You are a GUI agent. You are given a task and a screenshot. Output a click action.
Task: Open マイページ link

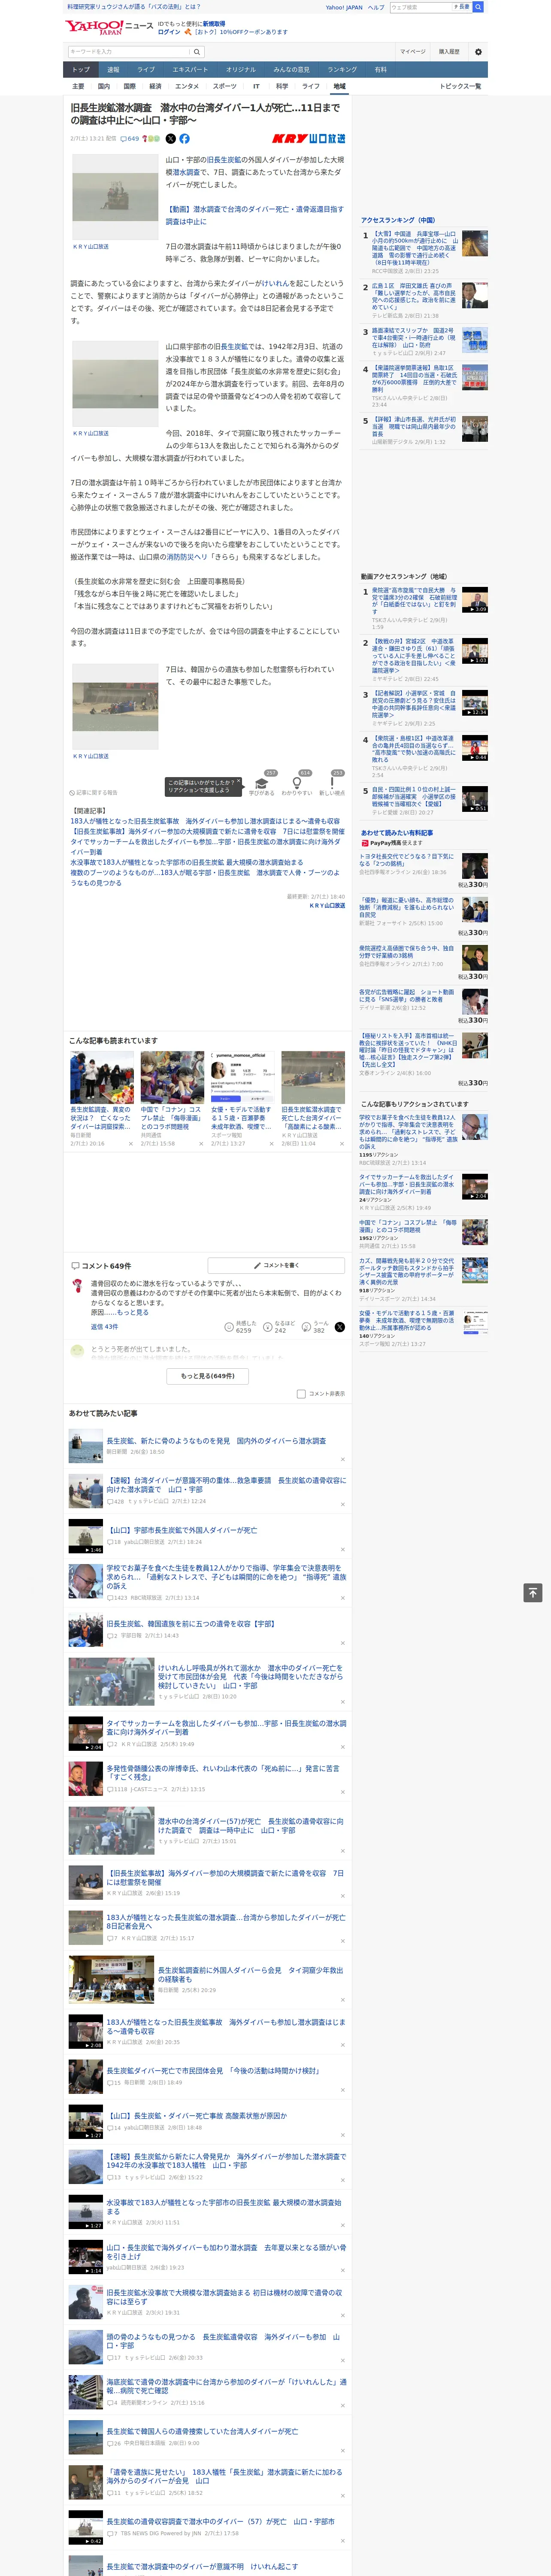click(x=413, y=52)
